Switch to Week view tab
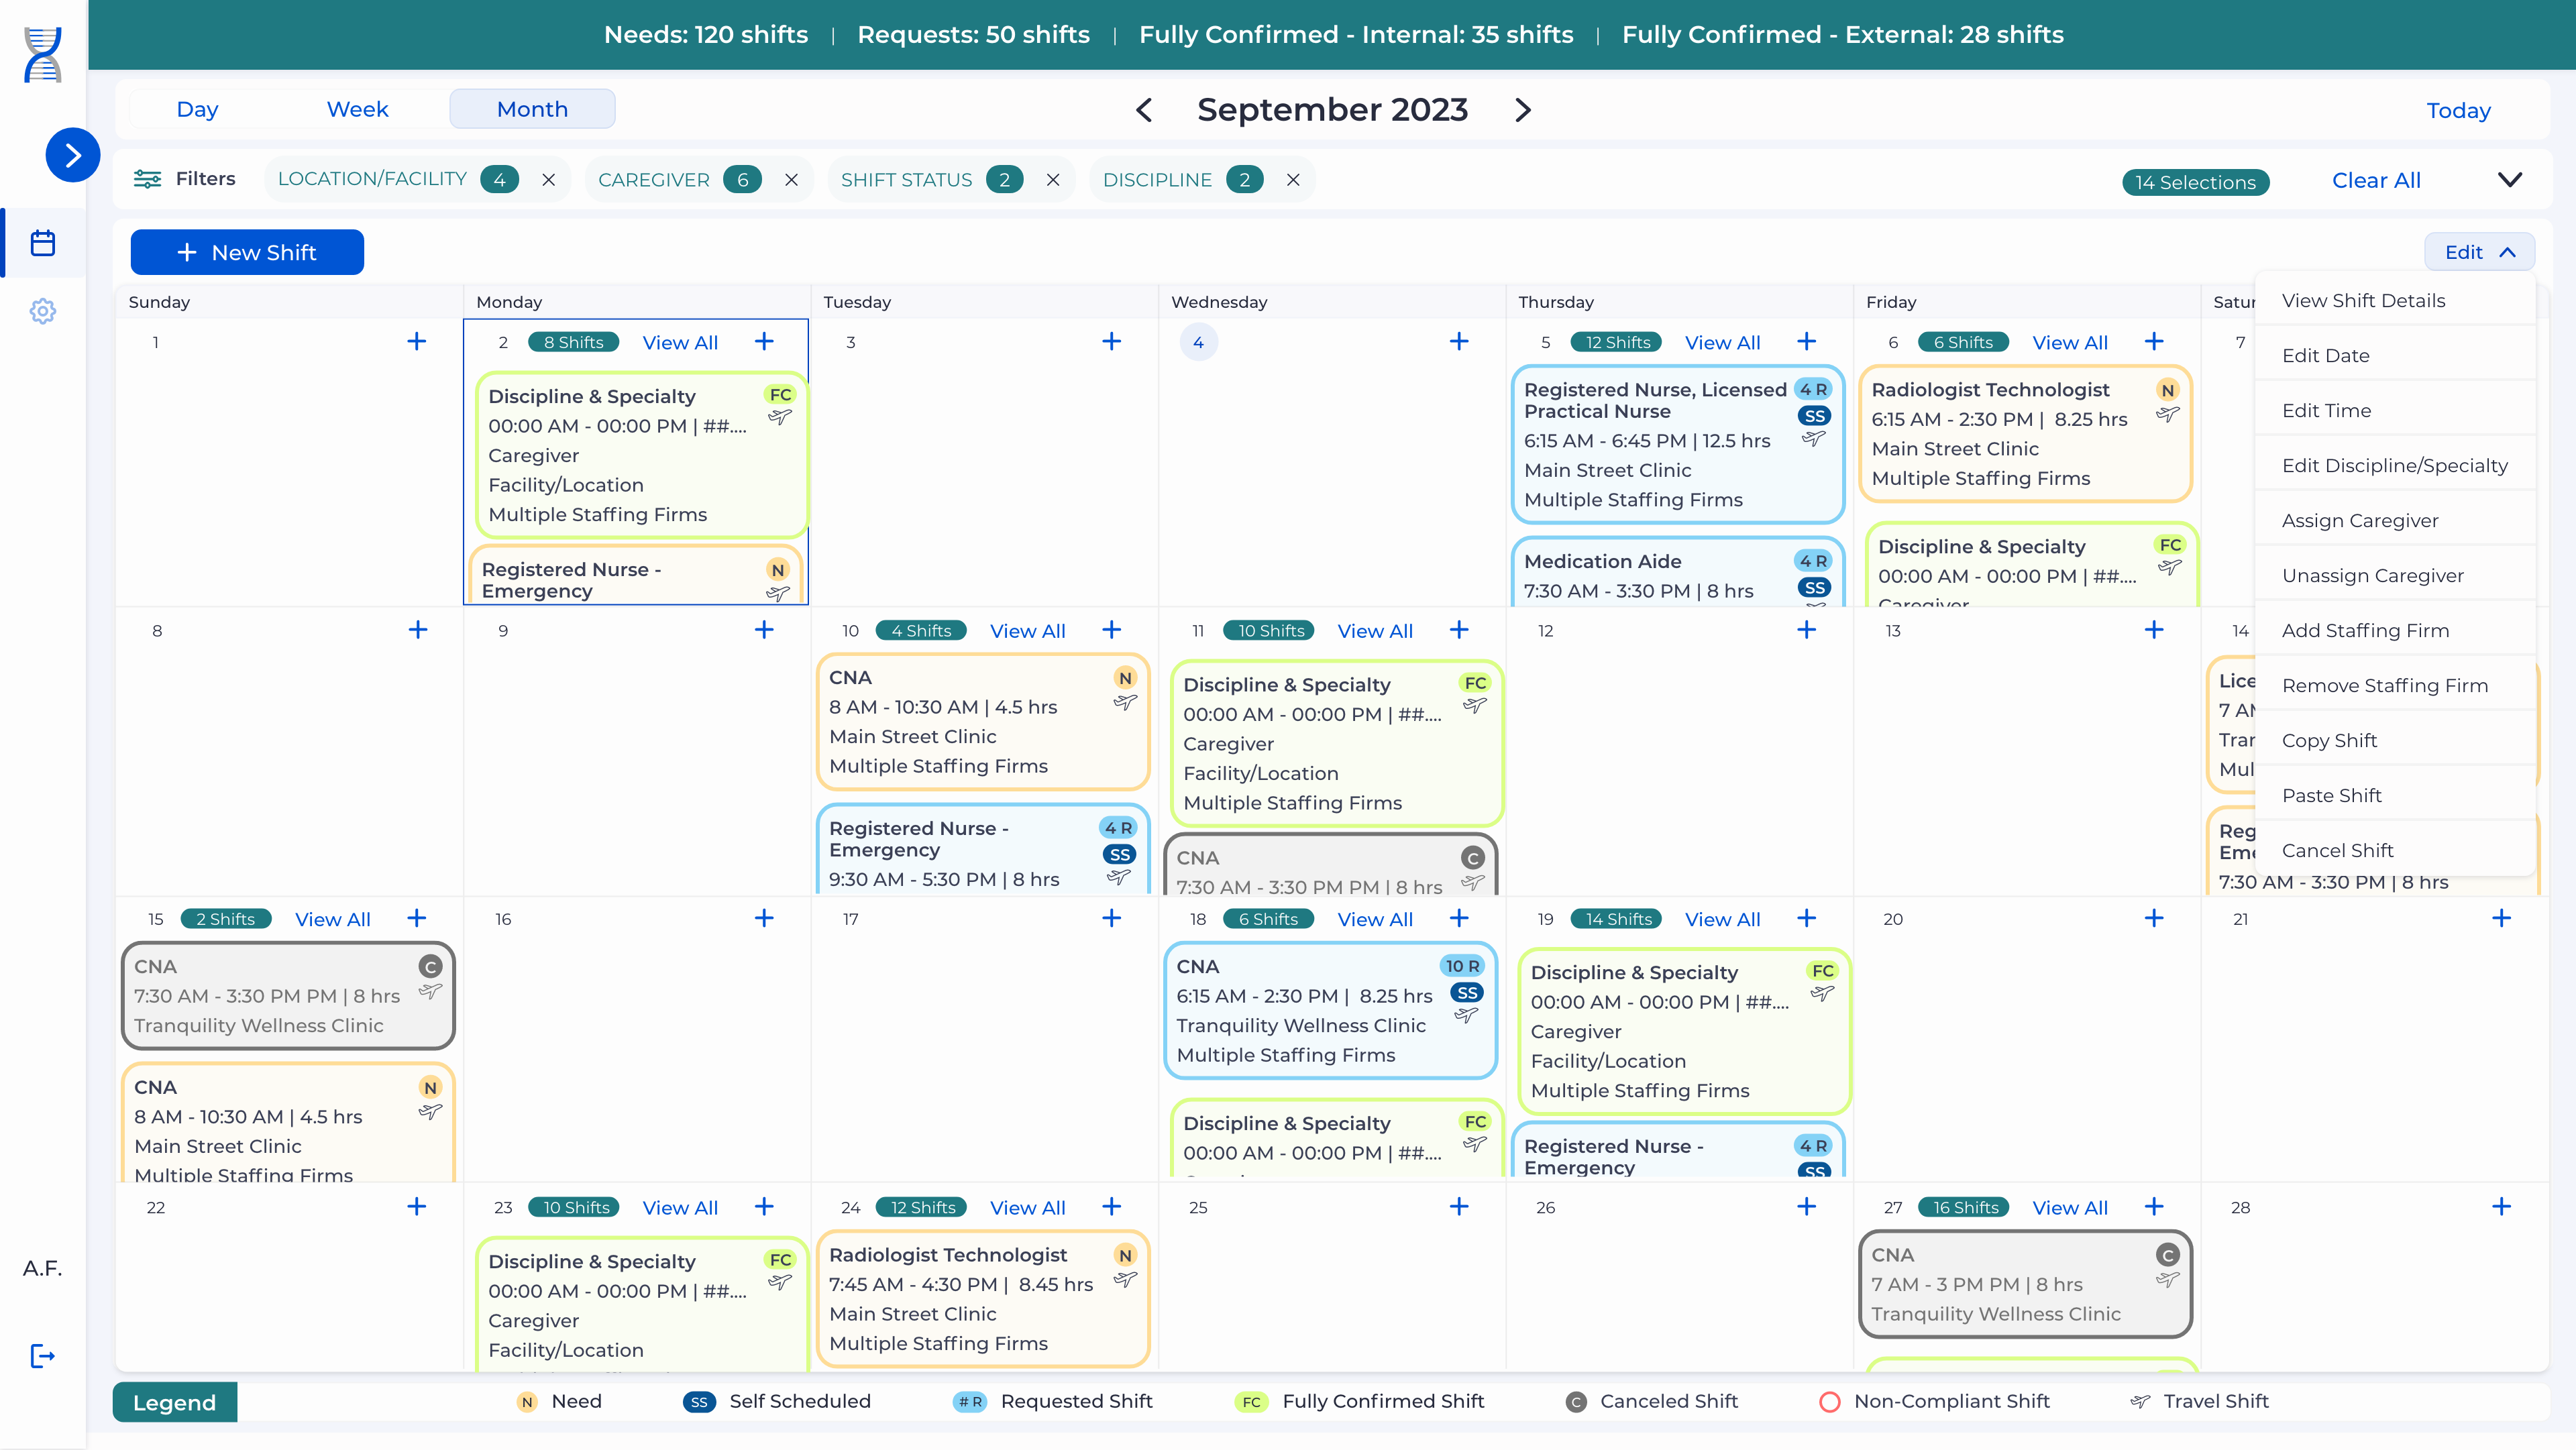Image resolution: width=2576 pixels, height=1450 pixels. (x=357, y=109)
